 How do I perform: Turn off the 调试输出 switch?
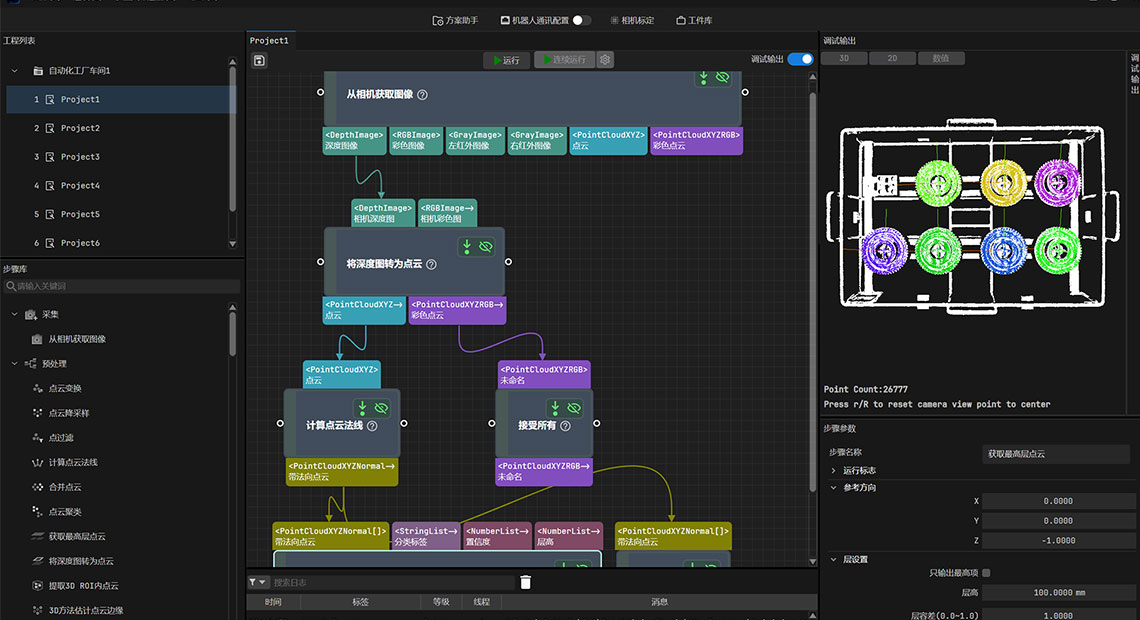[800, 59]
